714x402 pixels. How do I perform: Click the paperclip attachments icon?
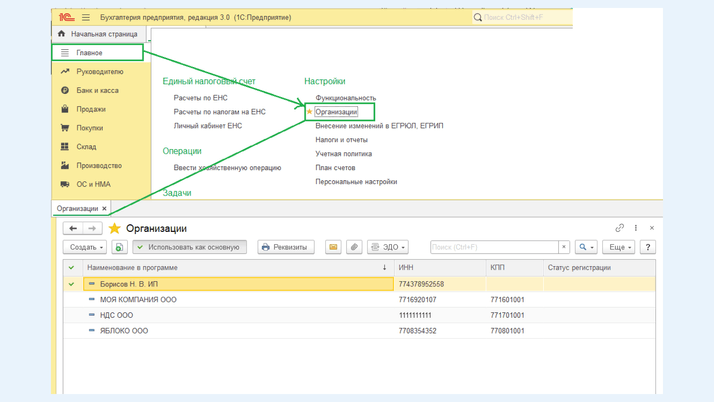click(354, 247)
